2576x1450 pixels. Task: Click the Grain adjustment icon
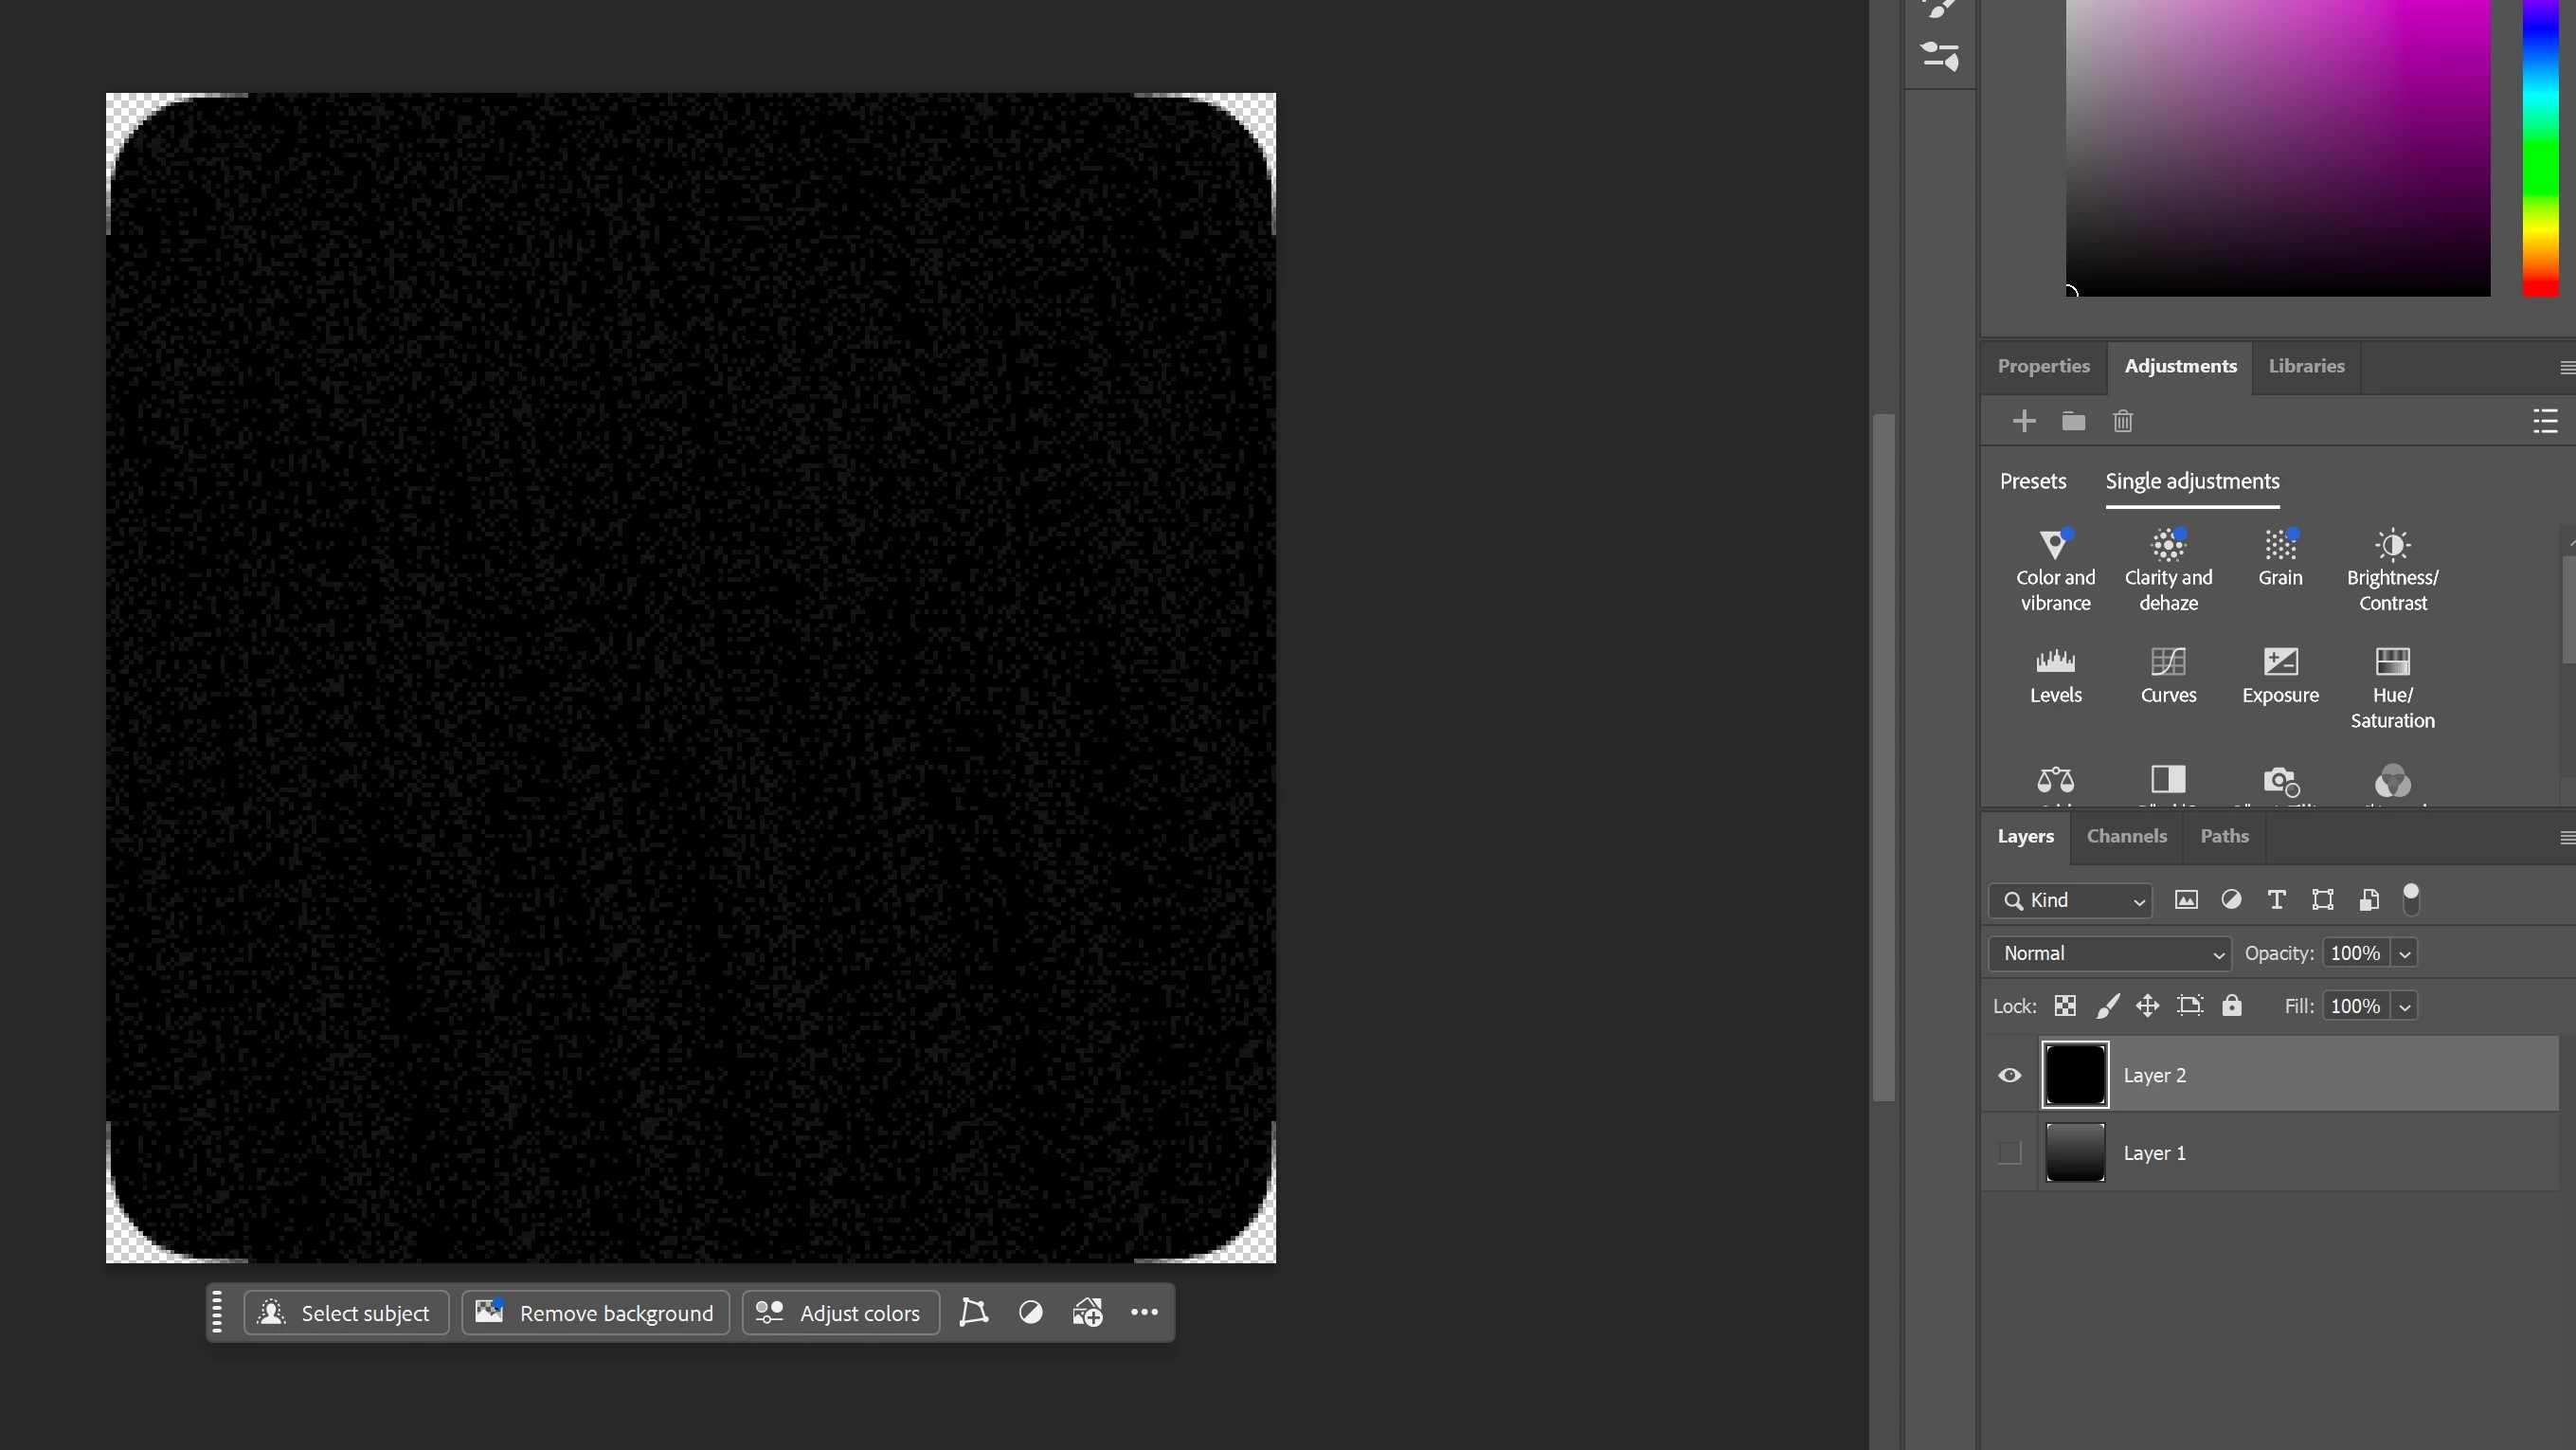pyautogui.click(x=2280, y=557)
